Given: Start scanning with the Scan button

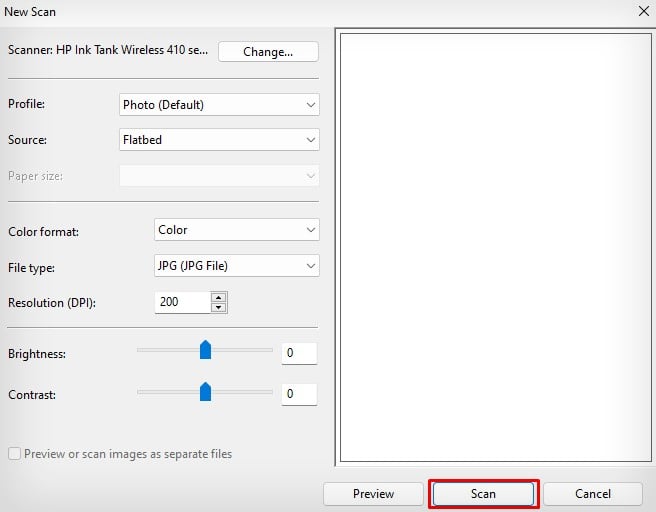Looking at the screenshot, I should point(483,494).
